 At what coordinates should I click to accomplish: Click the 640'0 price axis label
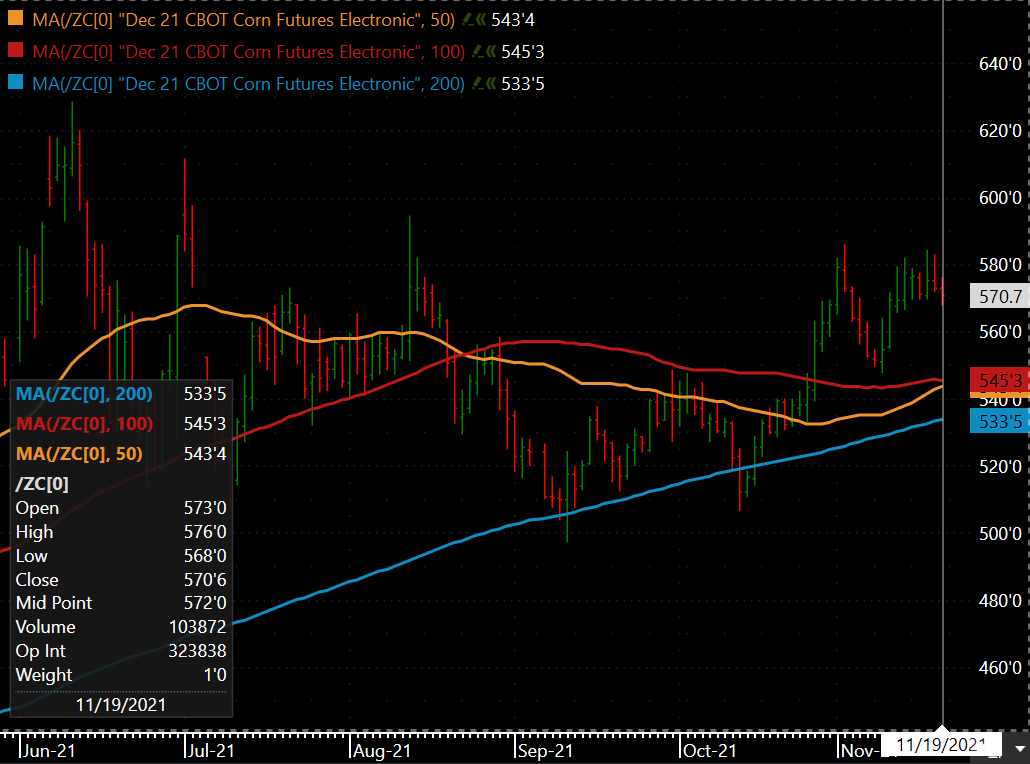(x=1000, y=64)
